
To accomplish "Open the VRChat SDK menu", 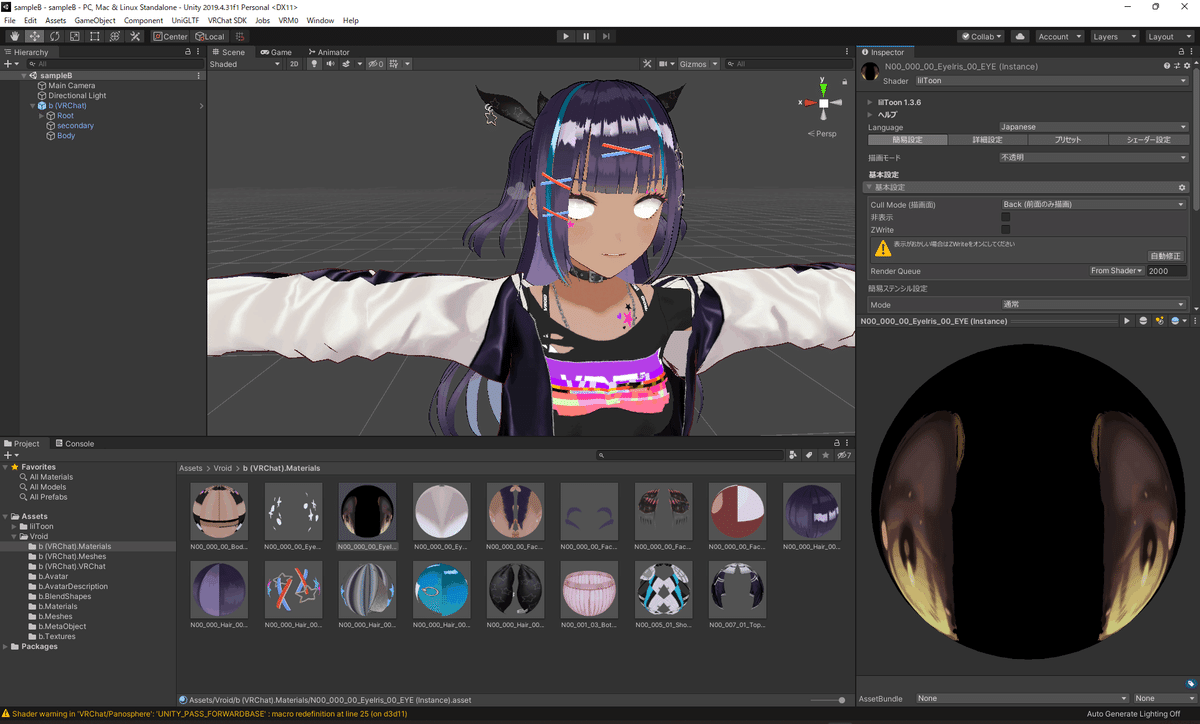I will [x=227, y=20].
